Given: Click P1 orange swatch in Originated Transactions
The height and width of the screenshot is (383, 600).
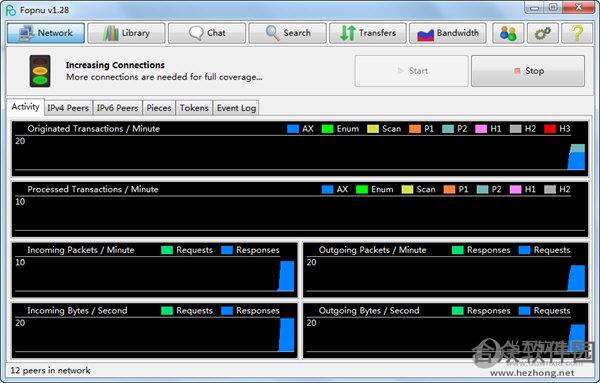Looking at the screenshot, I should pos(415,129).
